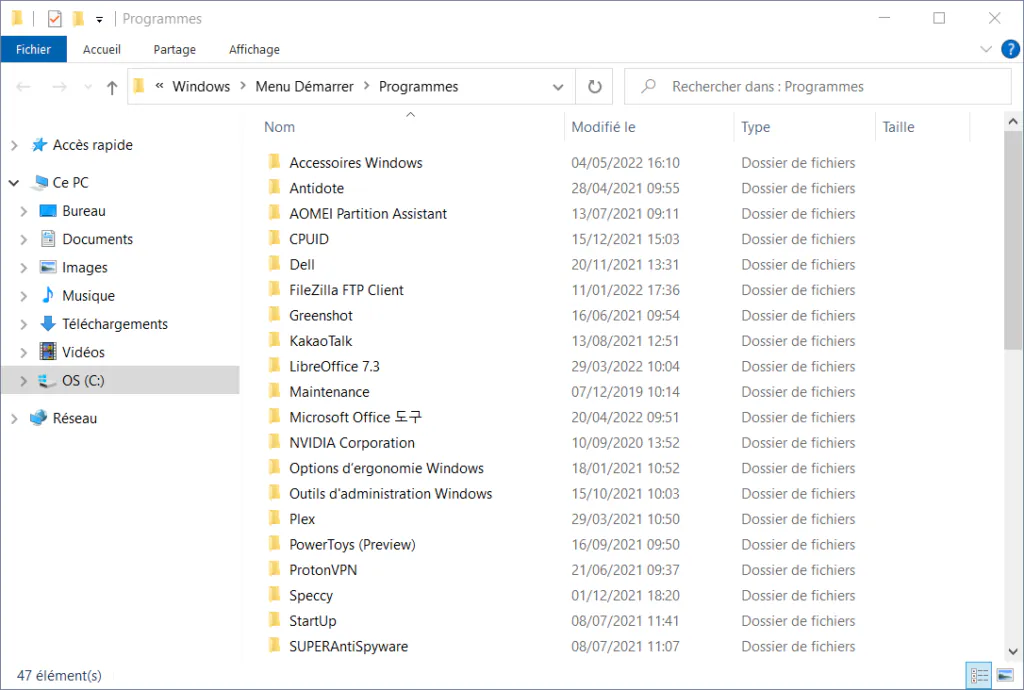Image resolution: width=1024 pixels, height=690 pixels.
Task: Switch to details view icon in status bar
Action: coord(979,675)
